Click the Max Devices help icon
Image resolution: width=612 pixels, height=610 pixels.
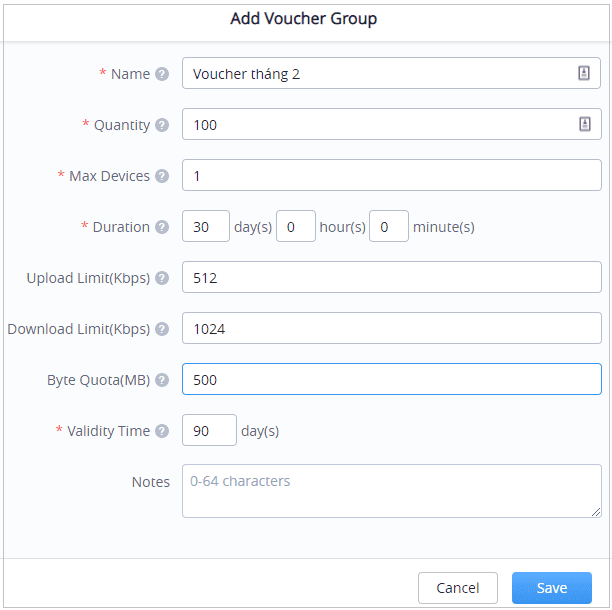pos(163,176)
